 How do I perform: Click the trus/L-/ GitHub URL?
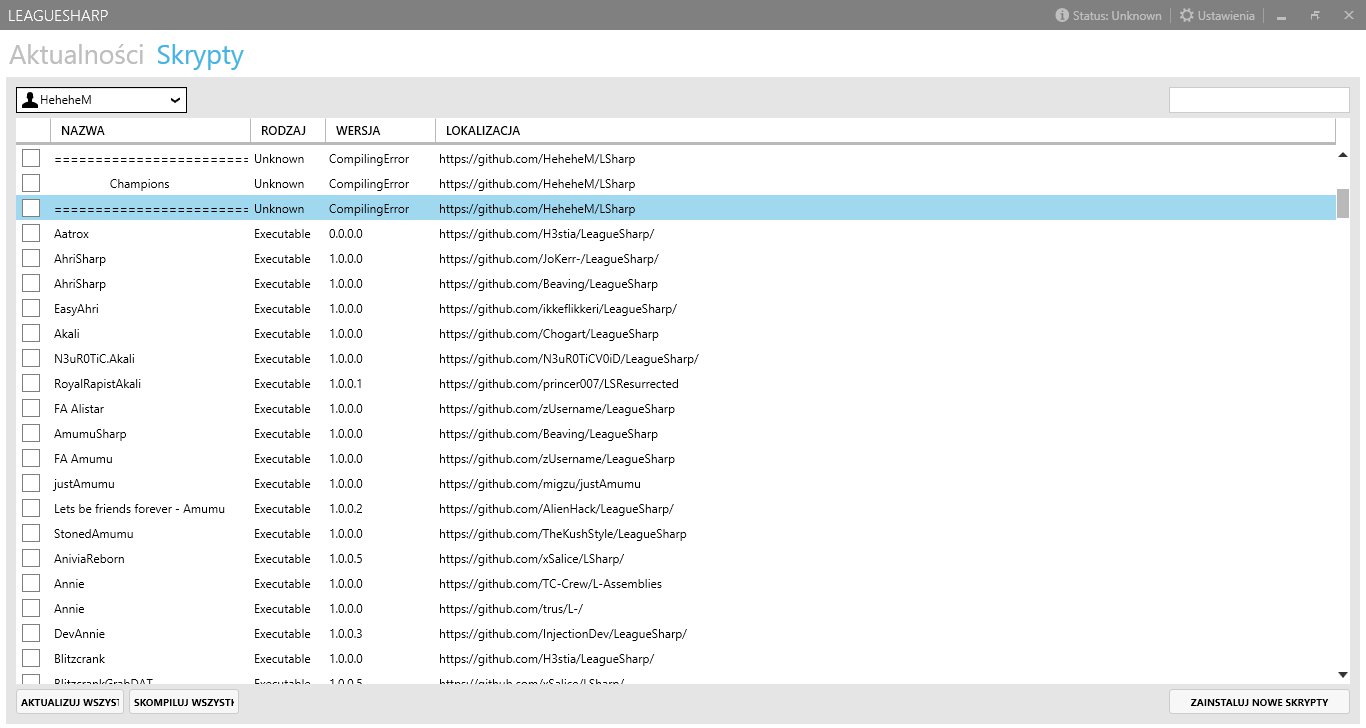pos(511,609)
